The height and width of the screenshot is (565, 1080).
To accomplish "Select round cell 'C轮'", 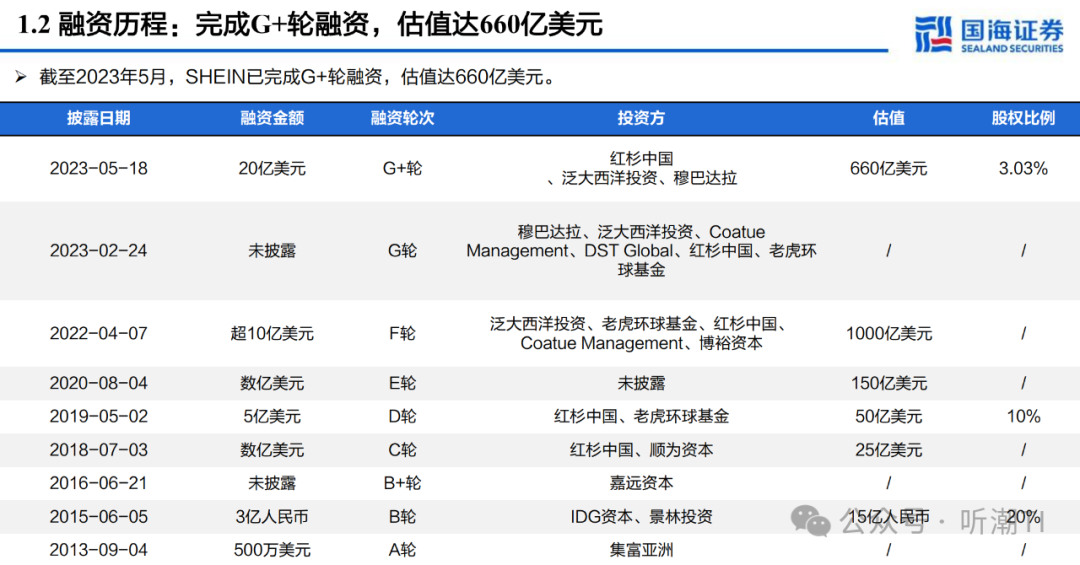I will (x=402, y=450).
